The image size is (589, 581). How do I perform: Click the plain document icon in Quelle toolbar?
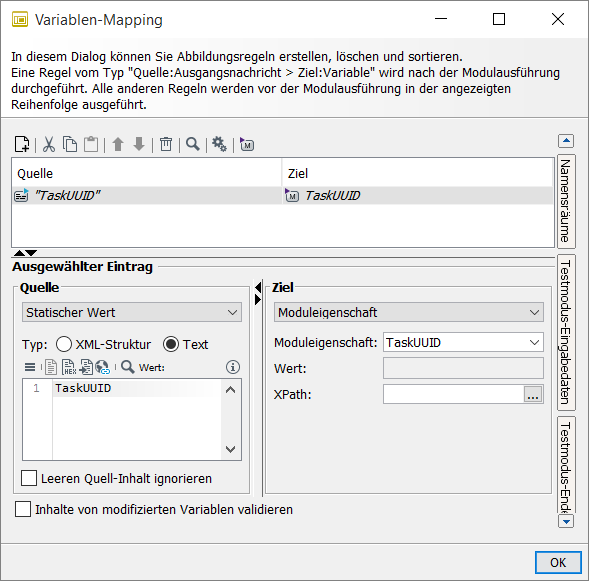(51, 367)
